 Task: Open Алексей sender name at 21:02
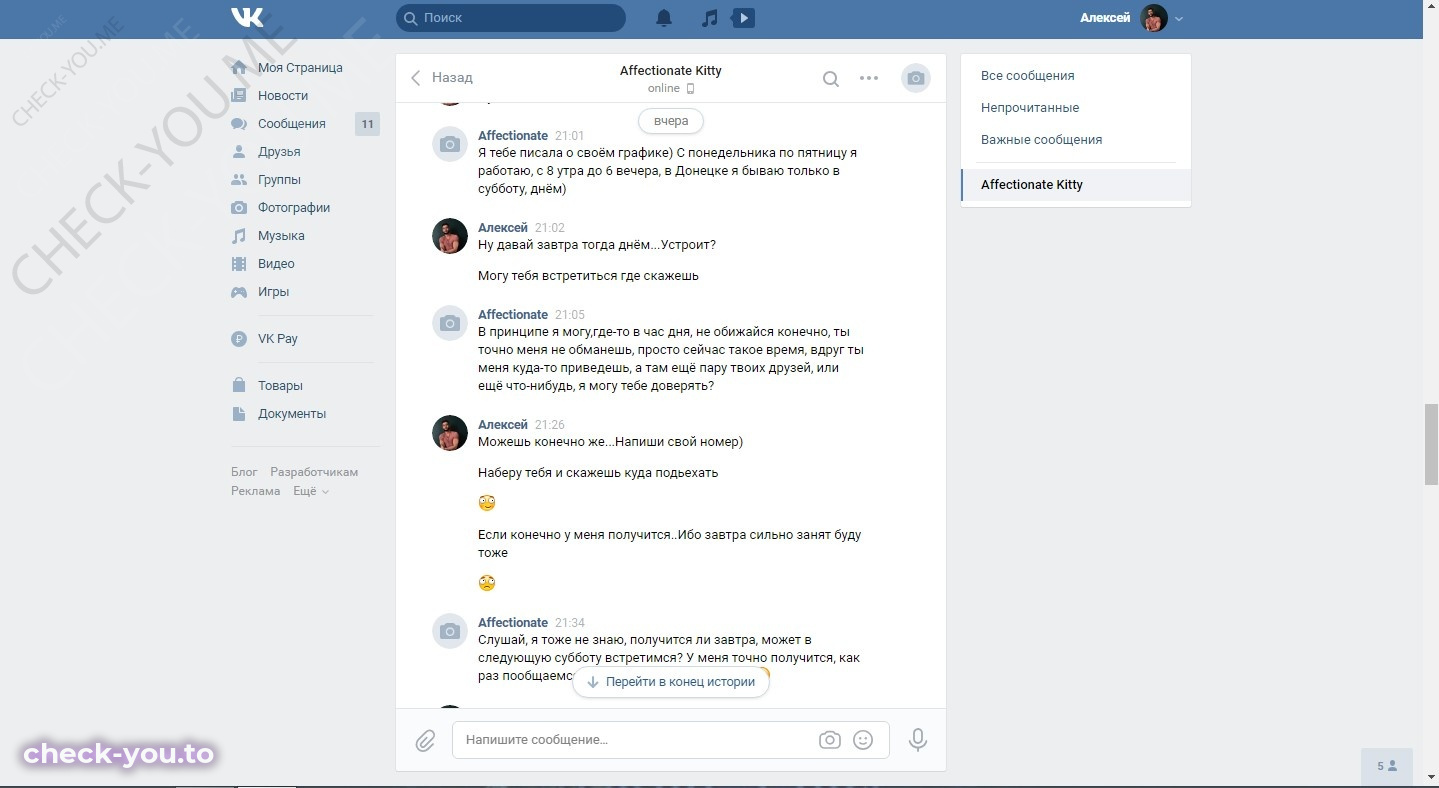(x=503, y=228)
